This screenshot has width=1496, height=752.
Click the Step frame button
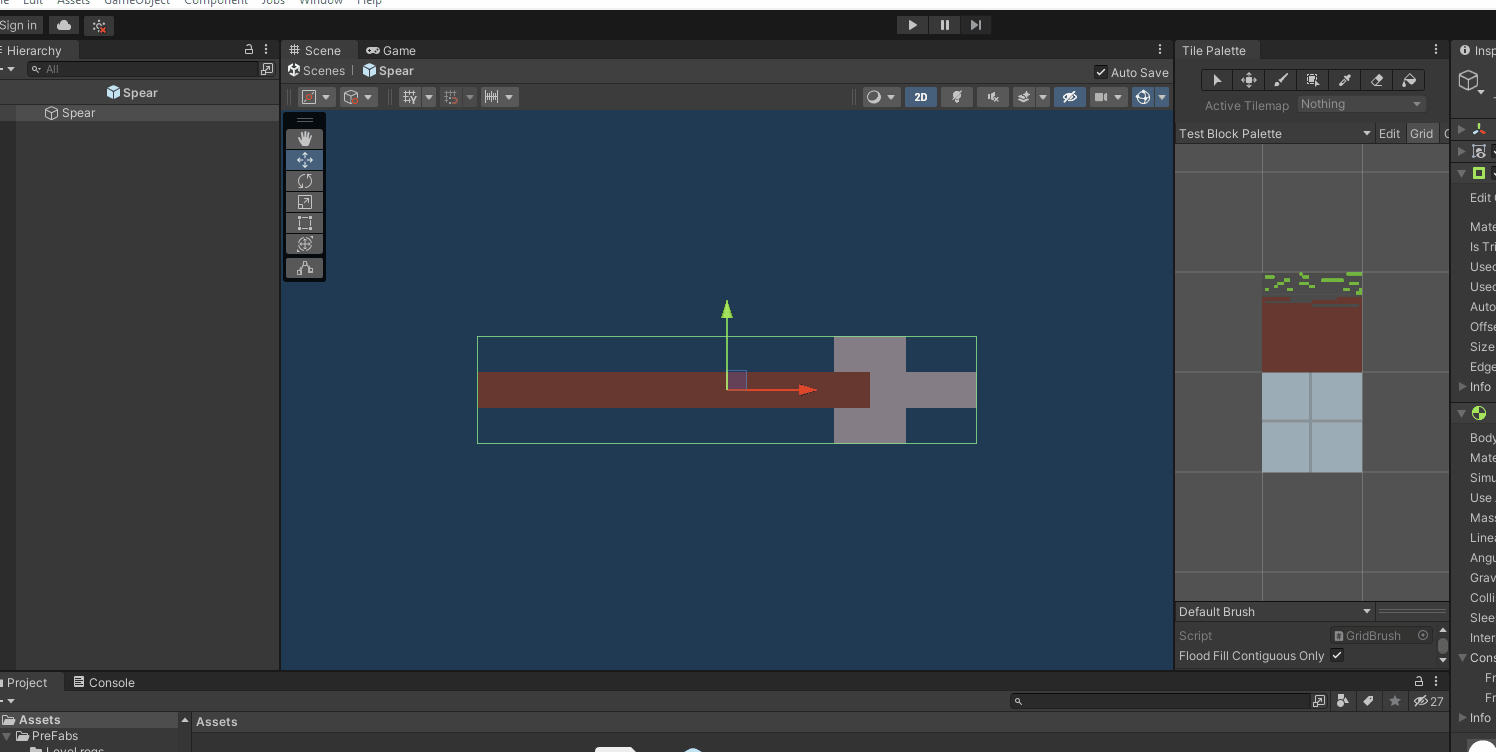click(976, 25)
